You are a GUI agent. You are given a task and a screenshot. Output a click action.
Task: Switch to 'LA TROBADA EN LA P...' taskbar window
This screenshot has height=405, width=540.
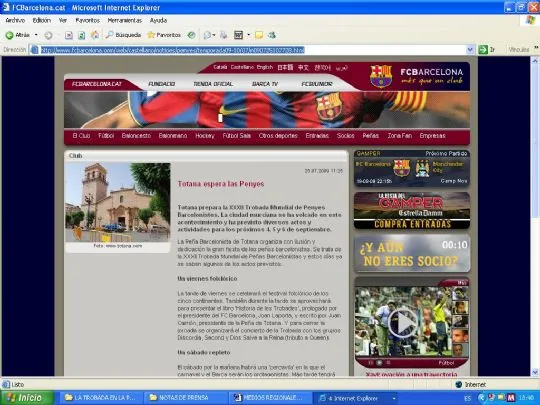click(101, 398)
